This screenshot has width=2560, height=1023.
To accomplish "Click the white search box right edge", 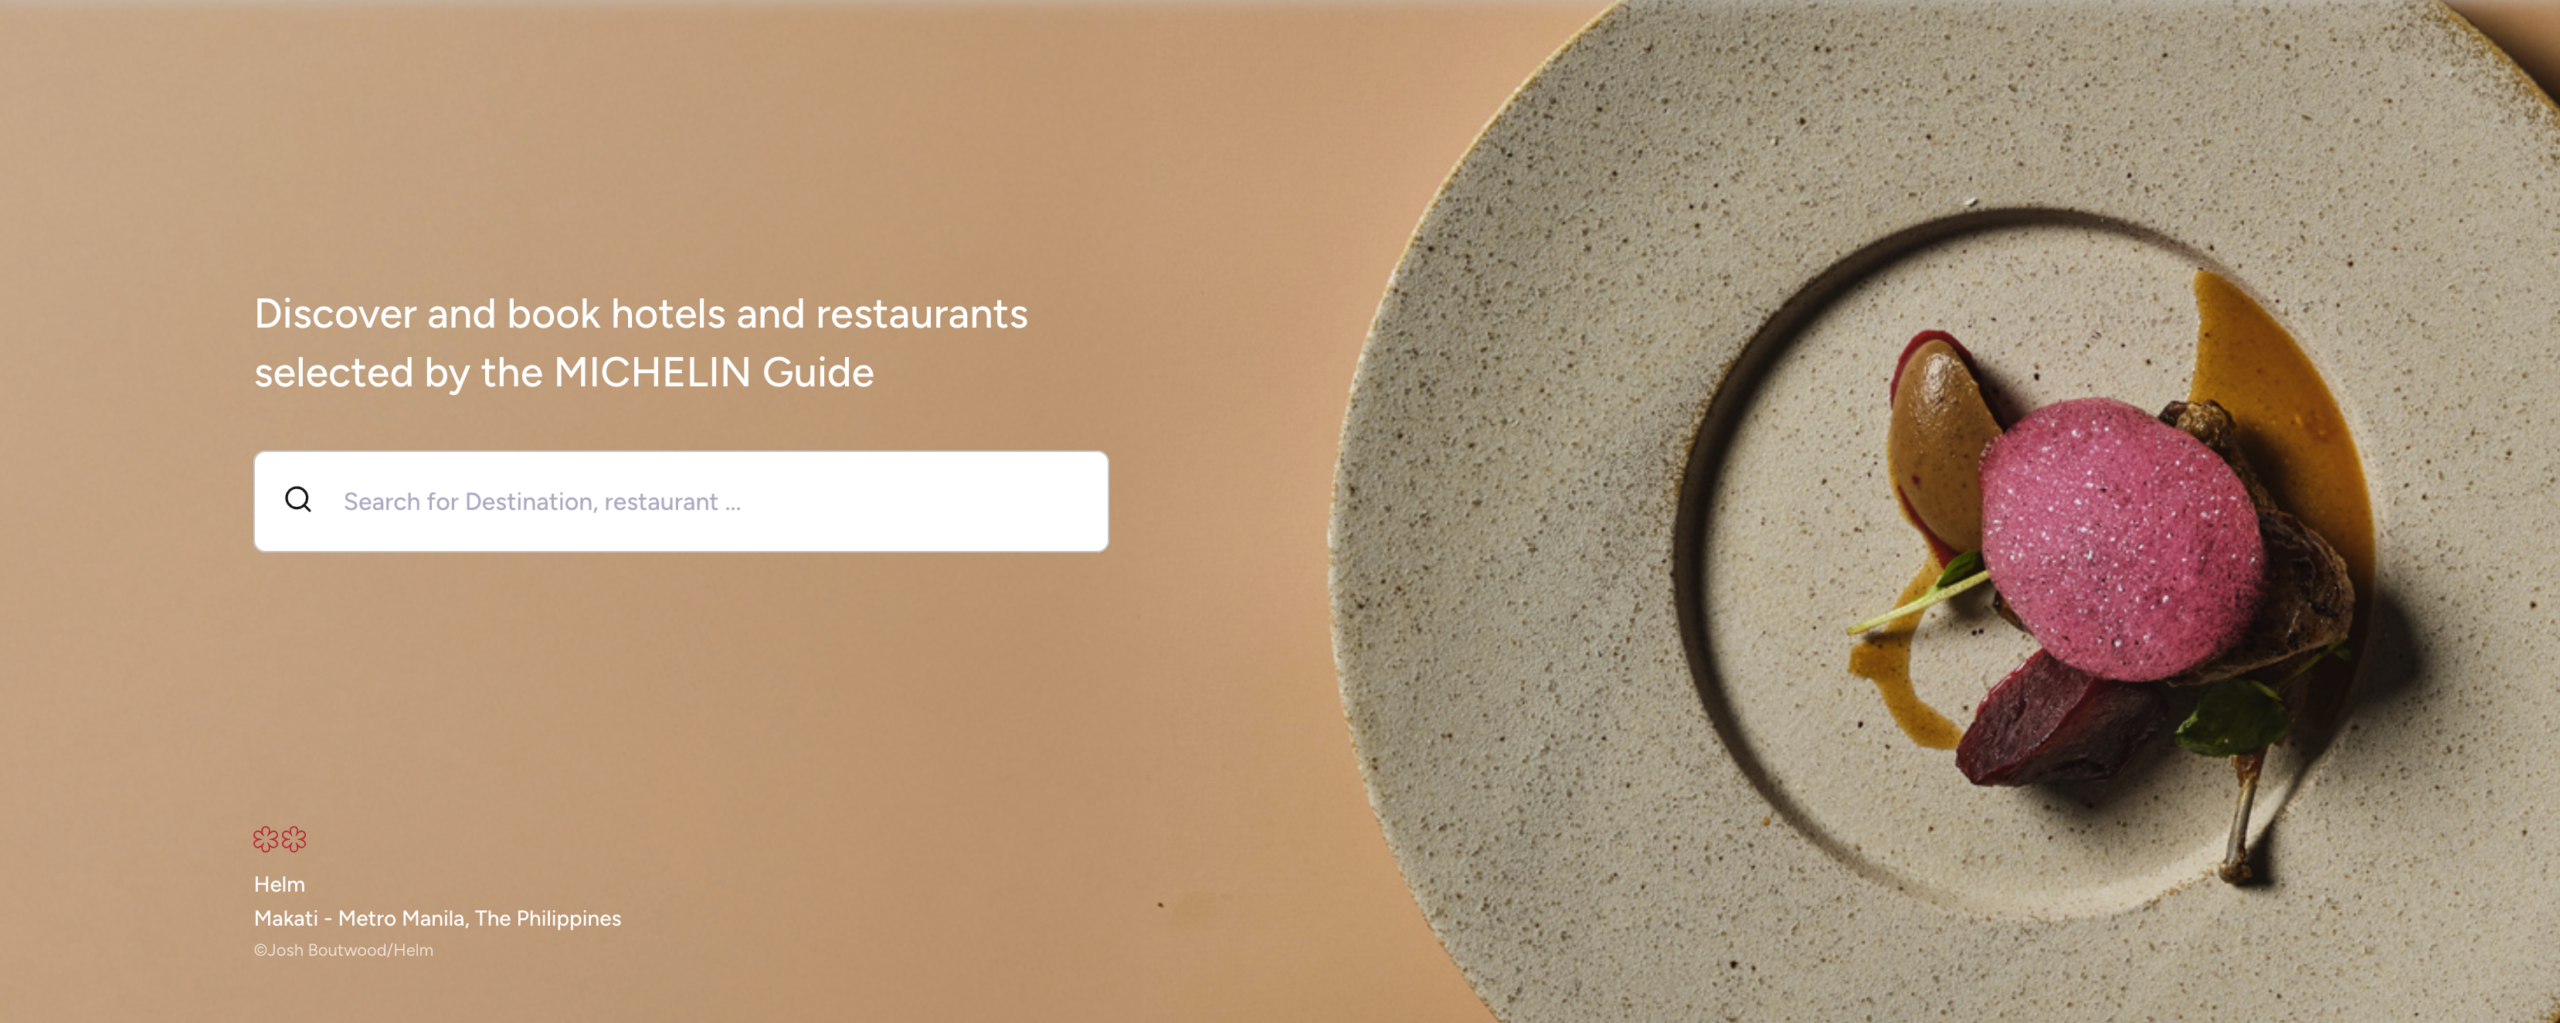I will pos(1102,501).
